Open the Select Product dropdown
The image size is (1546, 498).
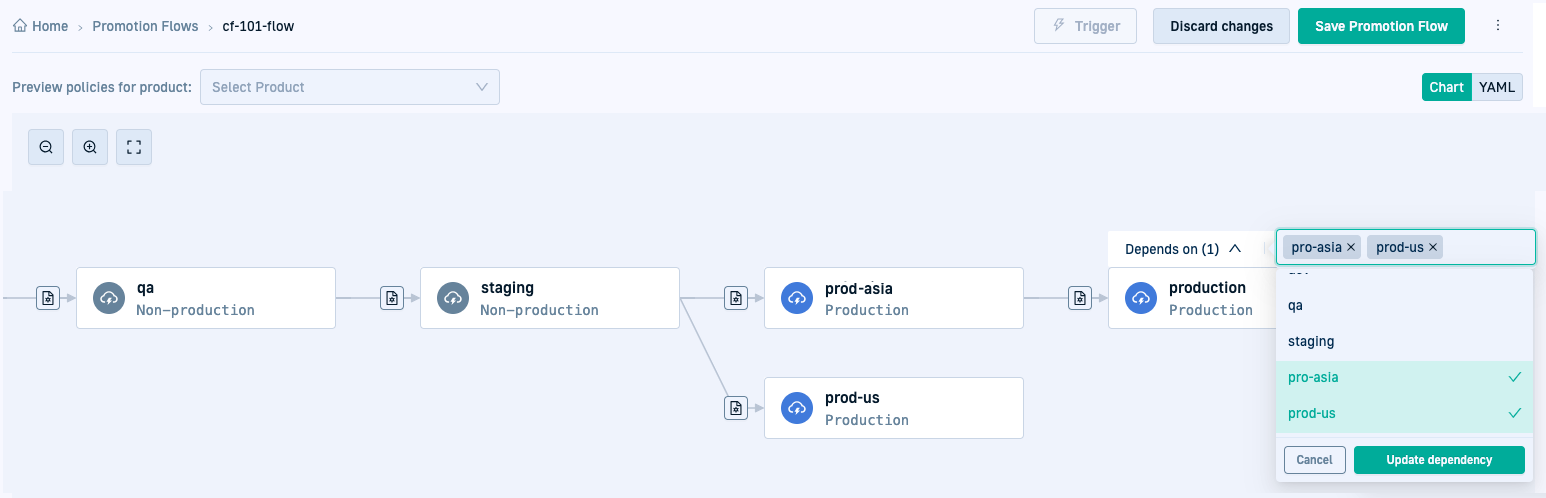point(350,87)
